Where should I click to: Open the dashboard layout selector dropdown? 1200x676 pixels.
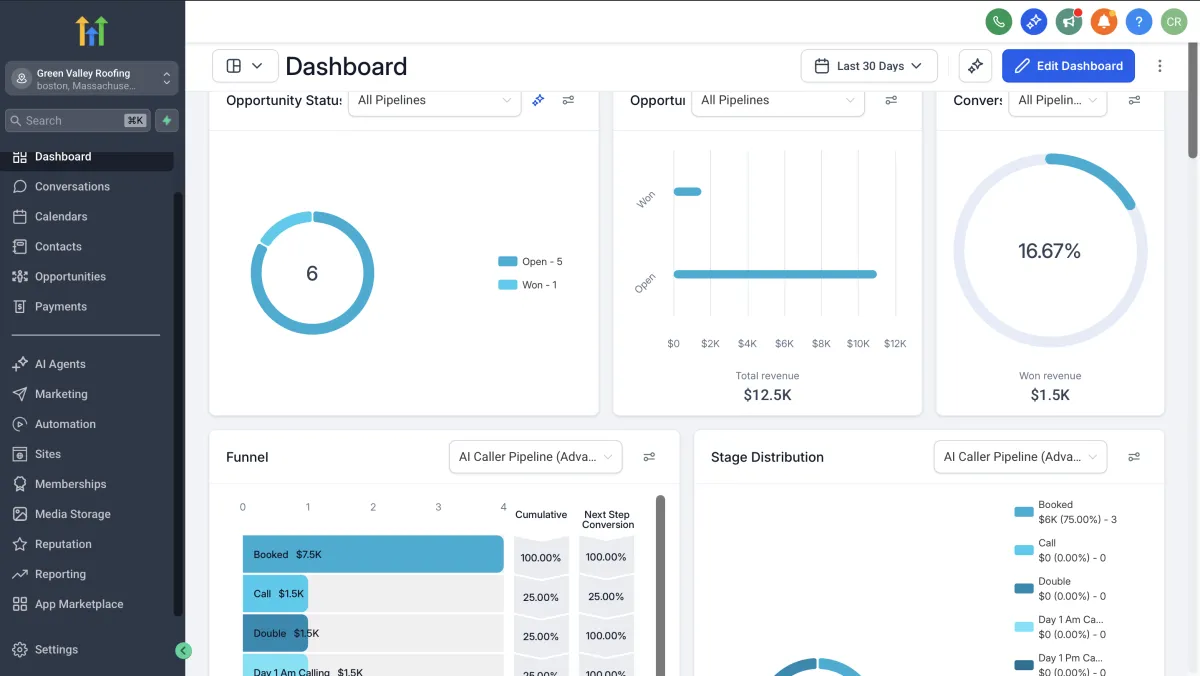245,66
